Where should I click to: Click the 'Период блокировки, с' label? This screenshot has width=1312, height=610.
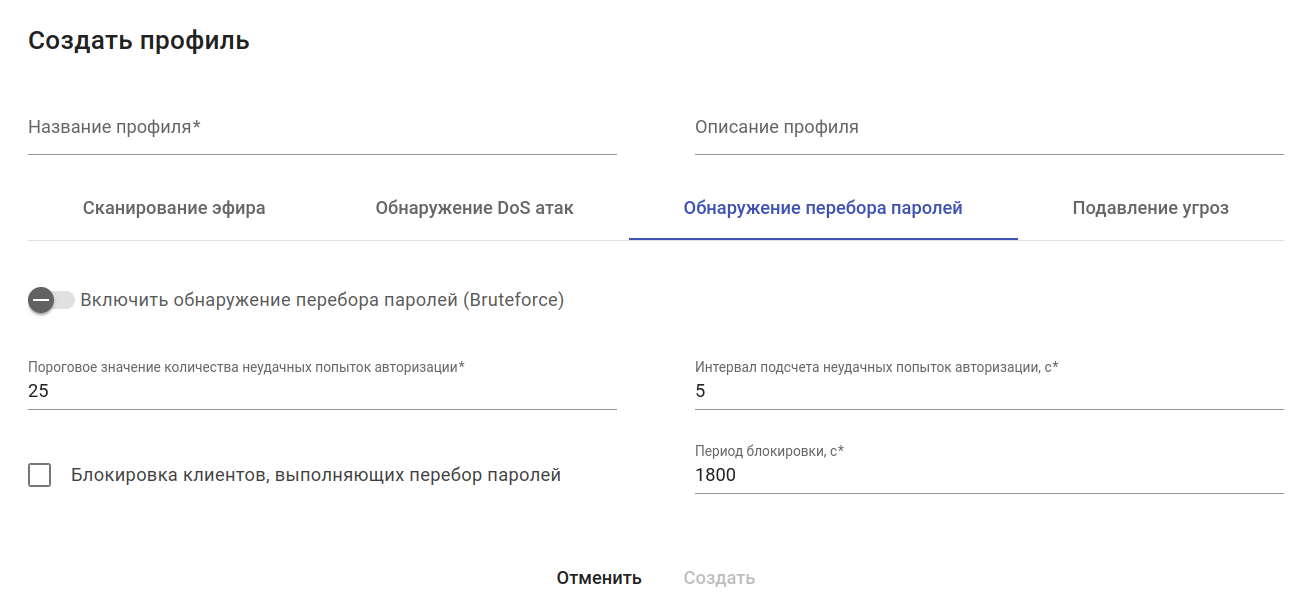coord(769,451)
